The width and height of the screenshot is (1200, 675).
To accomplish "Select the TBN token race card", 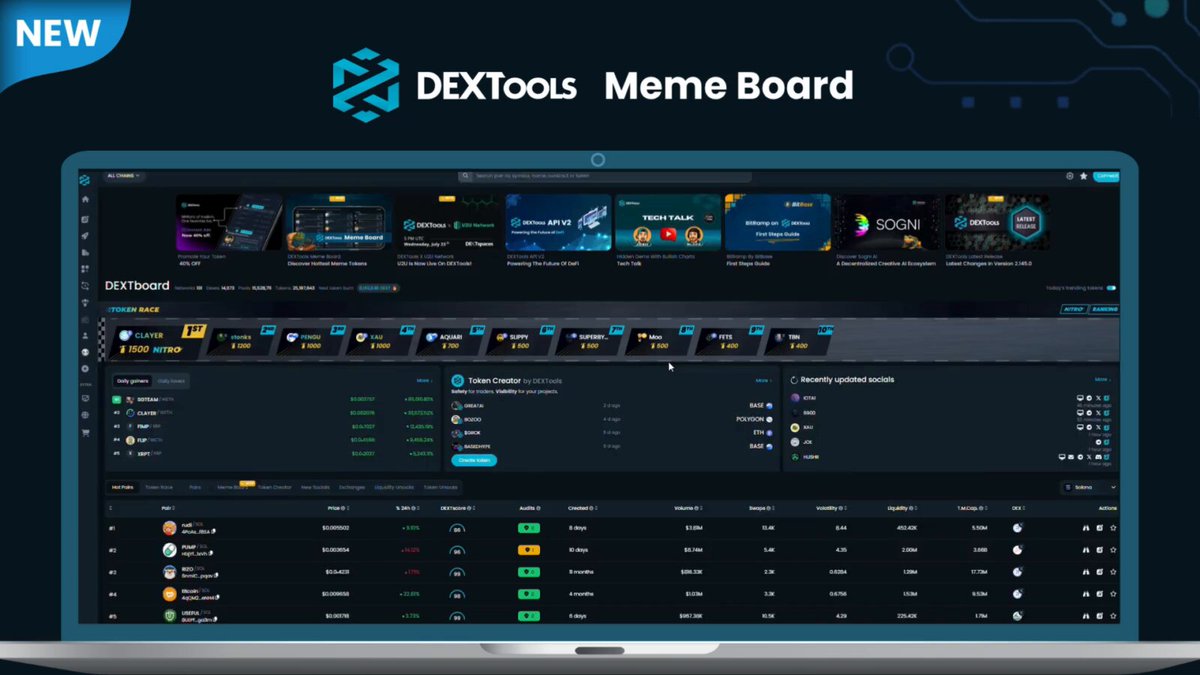I will [x=800, y=342].
